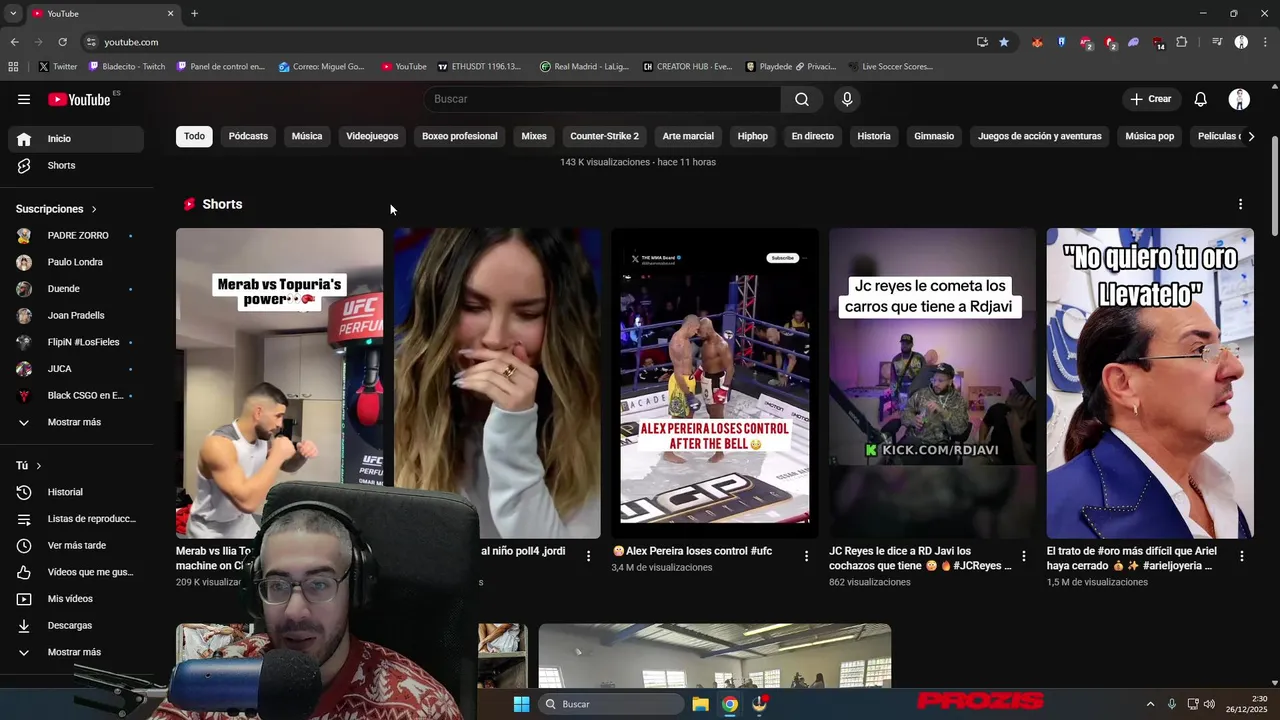Click the search magnifier button
The width and height of the screenshot is (1280, 720).
(x=802, y=99)
